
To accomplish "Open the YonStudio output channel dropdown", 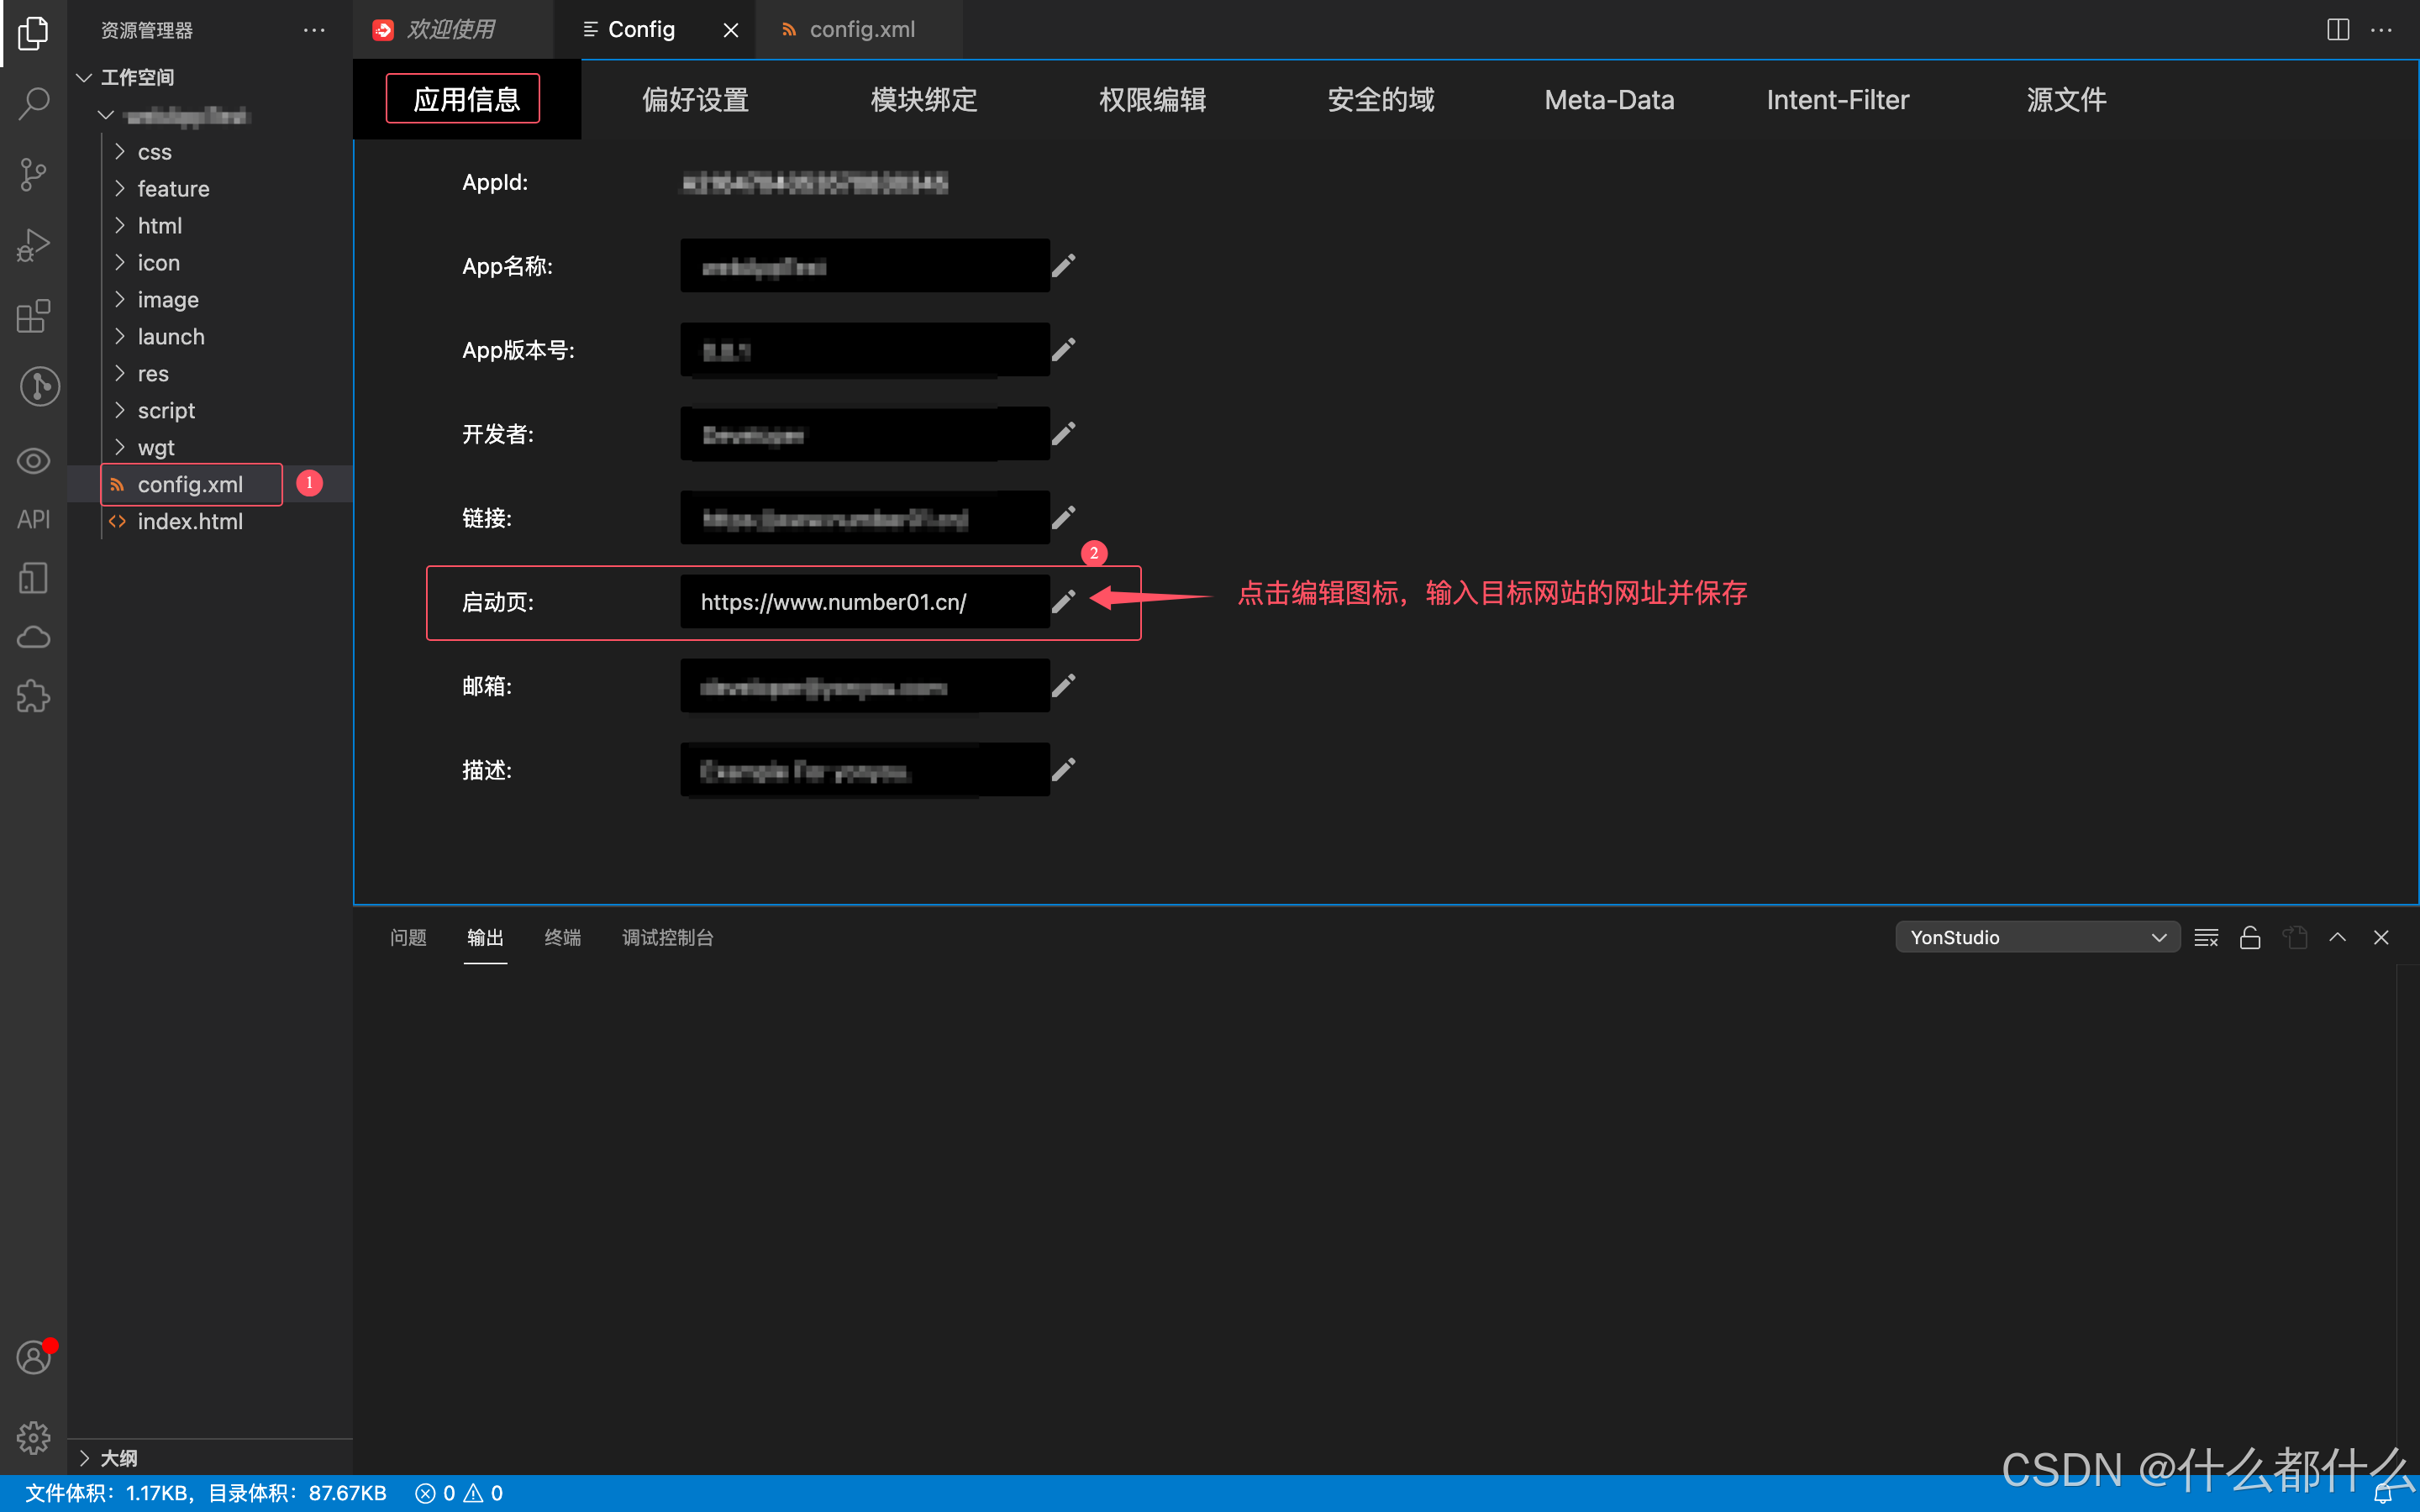I will pos(2037,937).
